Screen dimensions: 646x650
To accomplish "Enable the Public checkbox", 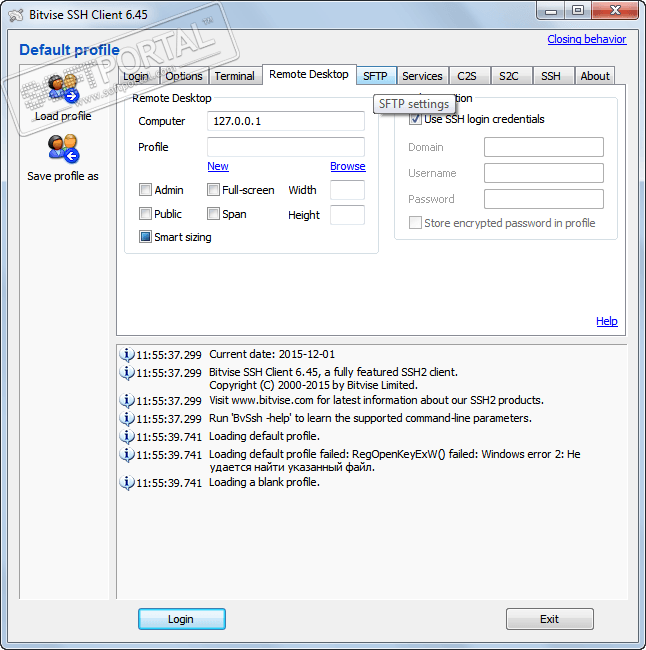I will point(145,214).
